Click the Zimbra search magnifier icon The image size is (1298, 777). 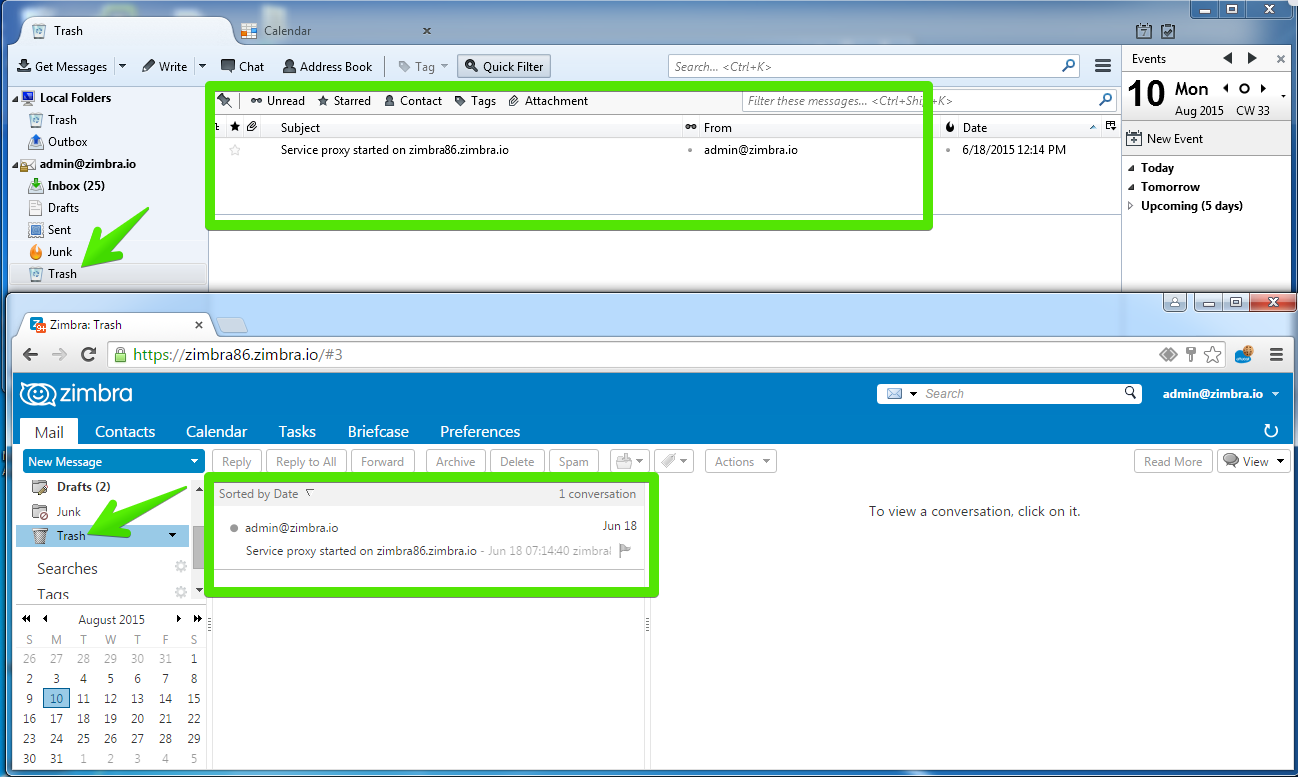1130,393
